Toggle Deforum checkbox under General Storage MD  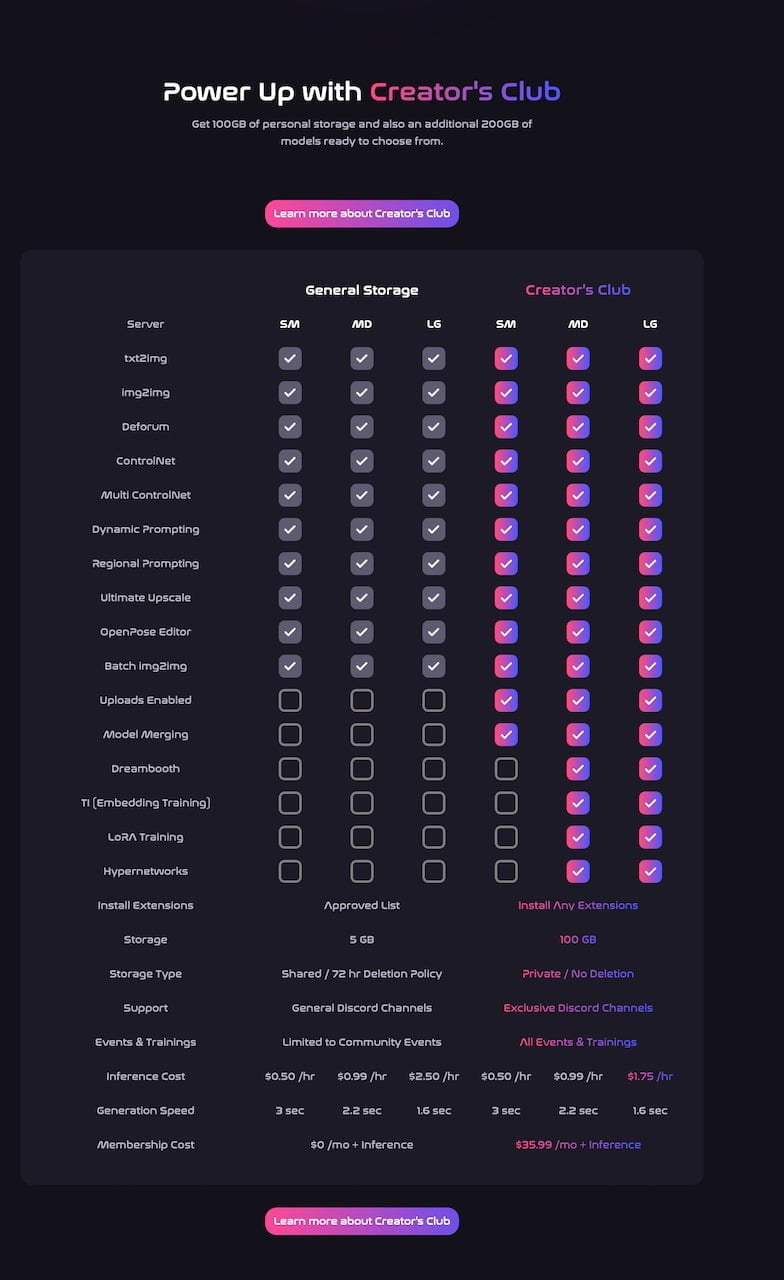362,427
